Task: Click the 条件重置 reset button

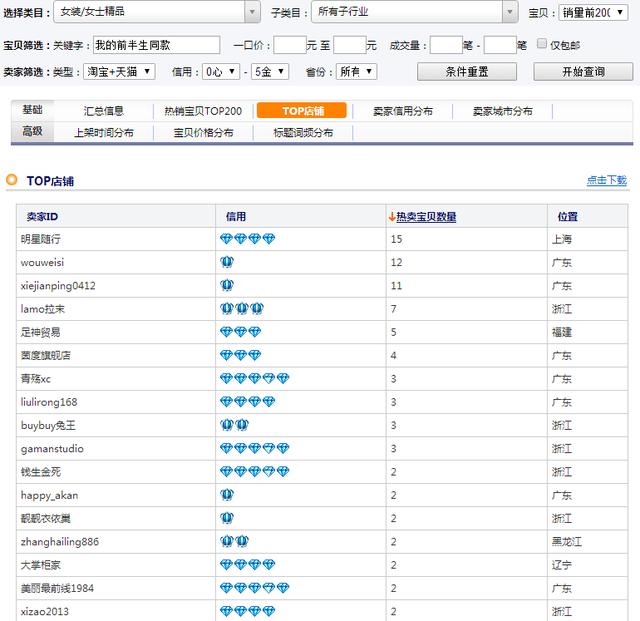Action: [x=467, y=72]
